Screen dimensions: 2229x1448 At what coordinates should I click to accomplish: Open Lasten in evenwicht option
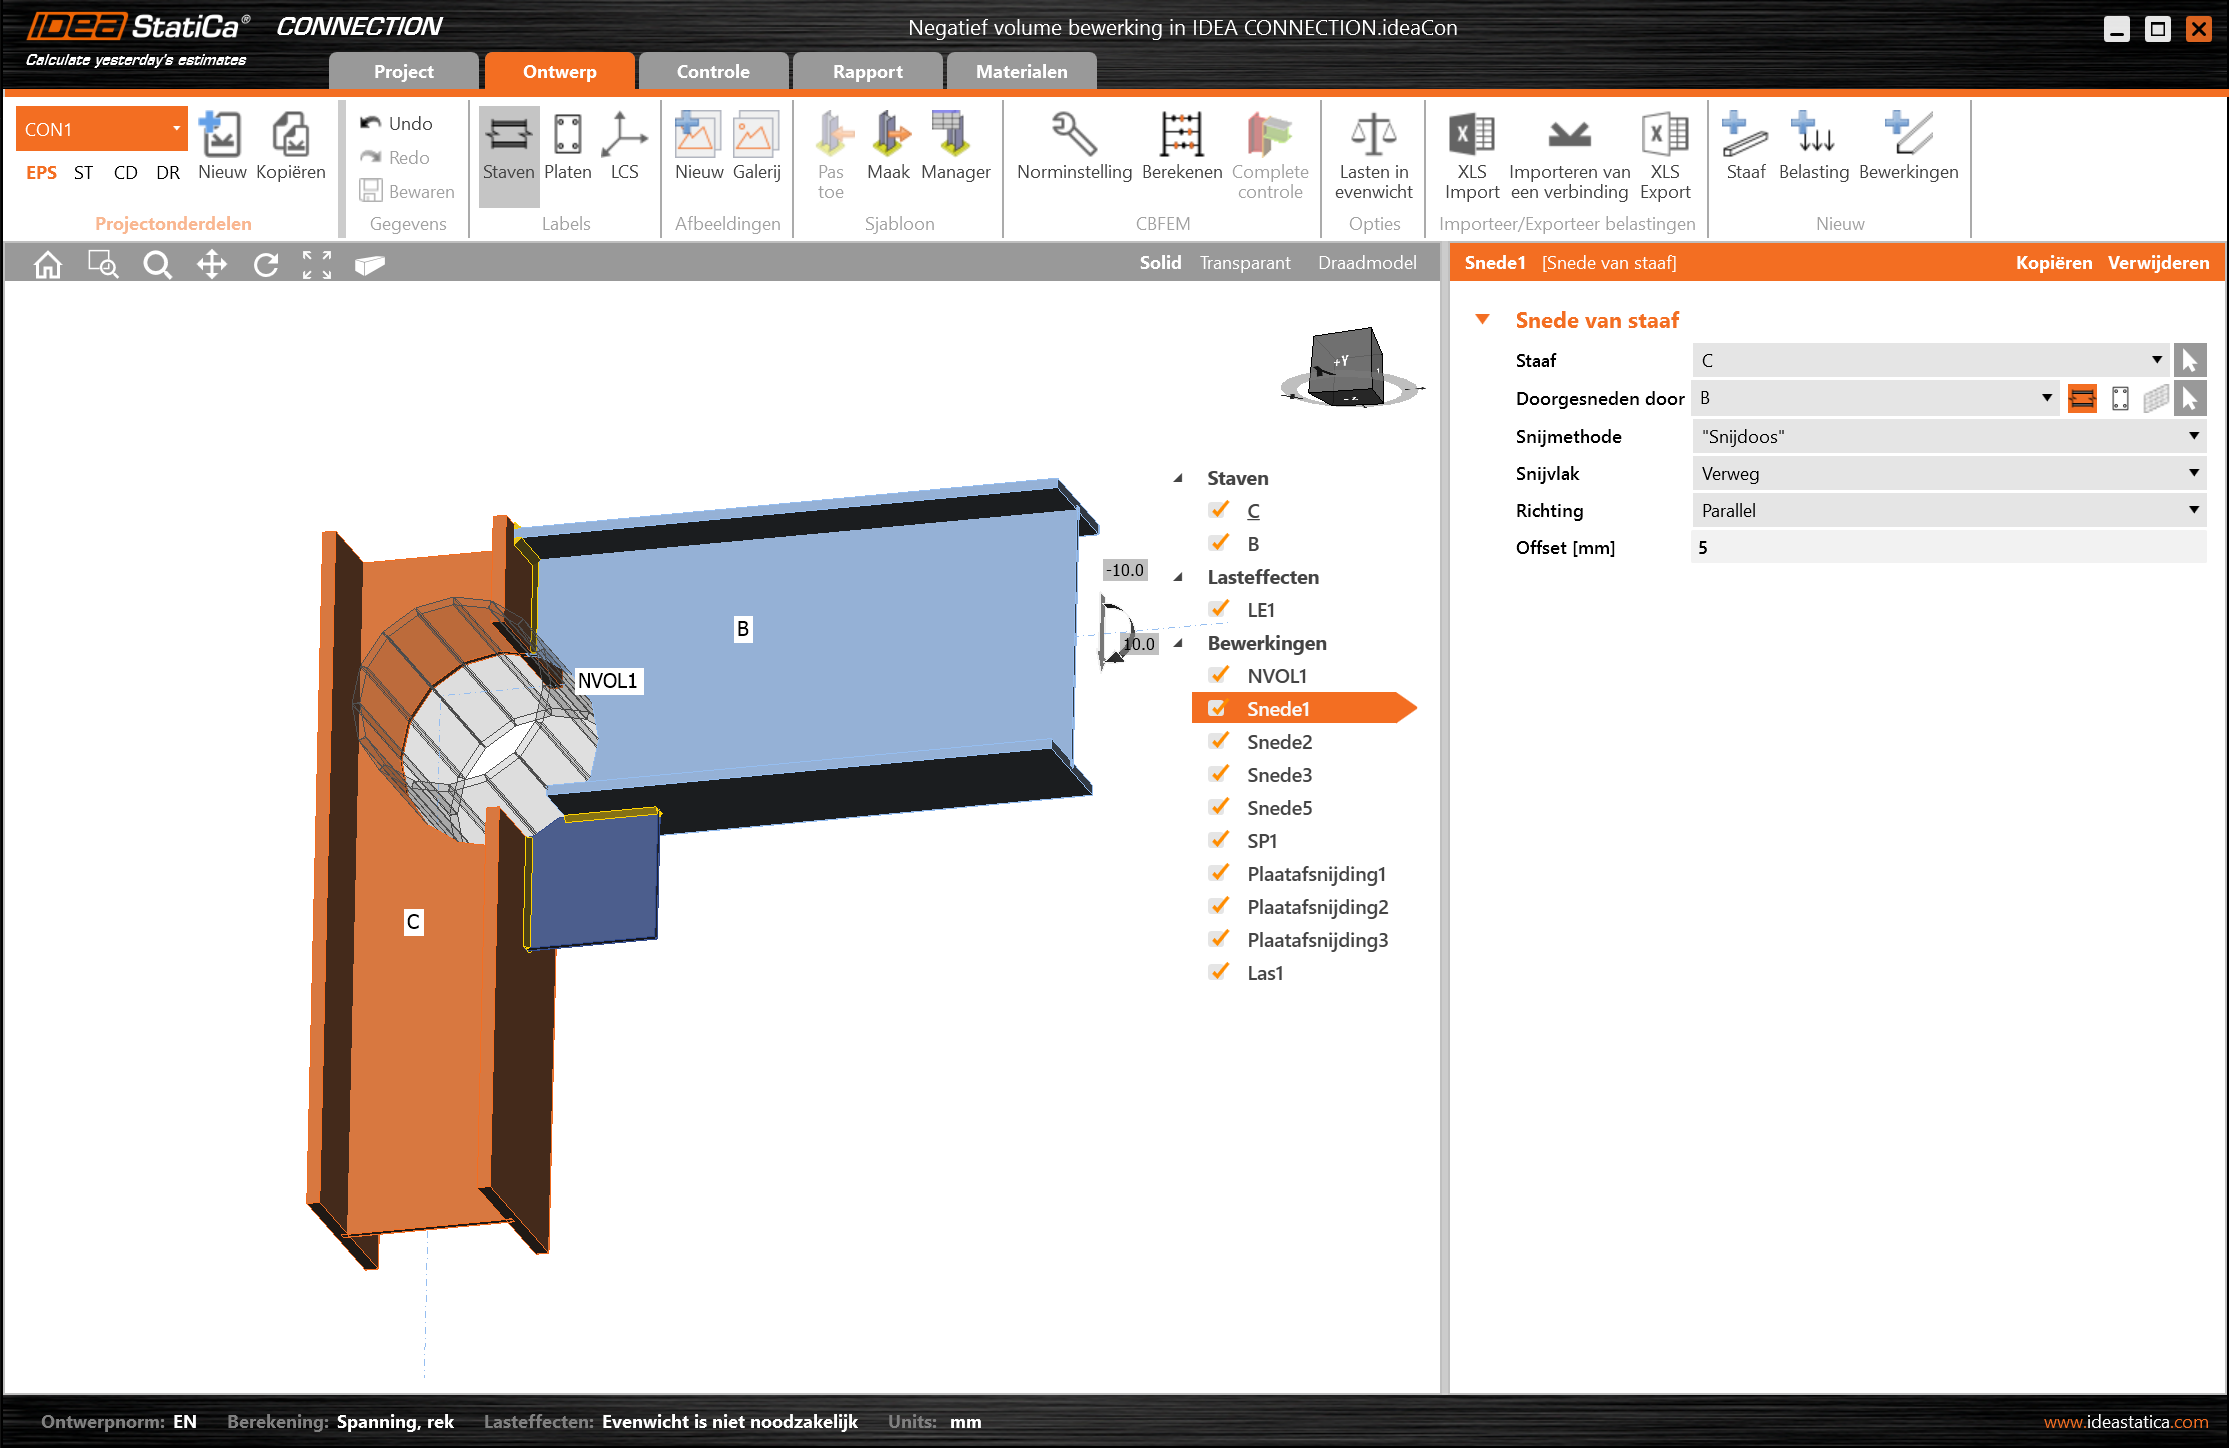1373,135
